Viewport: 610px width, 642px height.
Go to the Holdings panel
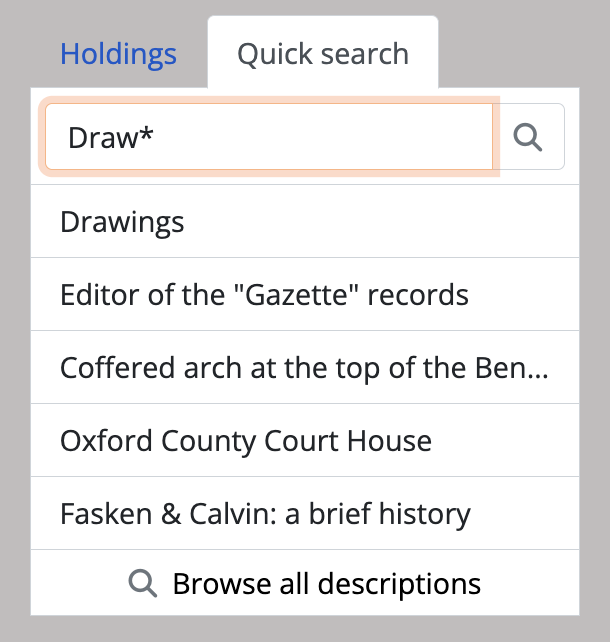pyautogui.click(x=118, y=54)
